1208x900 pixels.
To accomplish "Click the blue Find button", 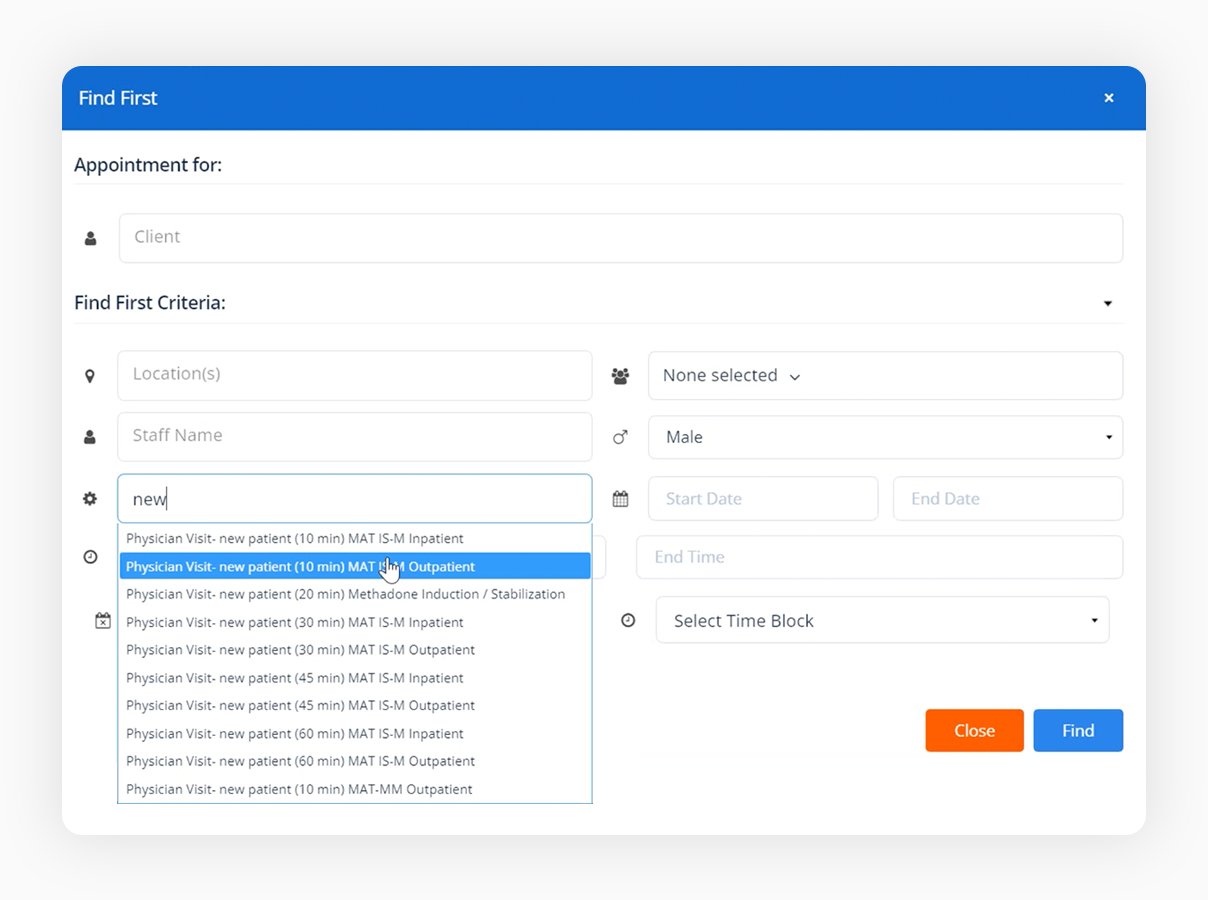I will point(1077,730).
